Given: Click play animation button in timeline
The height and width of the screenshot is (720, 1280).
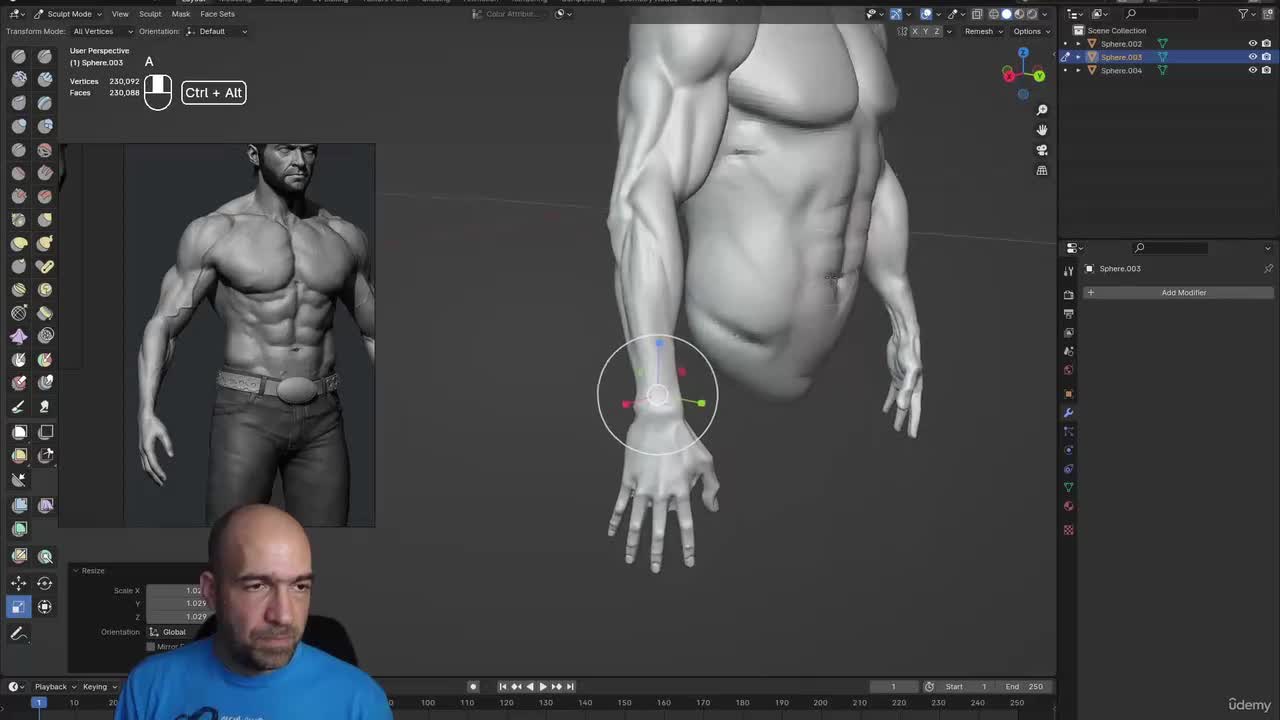Looking at the screenshot, I should [x=543, y=687].
